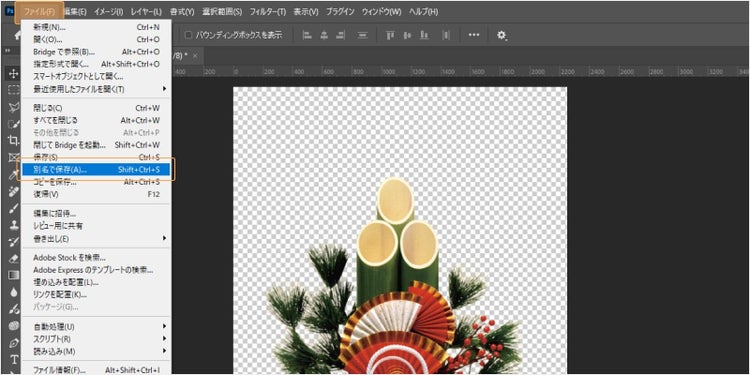Collapse the tools panel double-arrow
Viewport: 750px width, 375px height.
click(7, 50)
